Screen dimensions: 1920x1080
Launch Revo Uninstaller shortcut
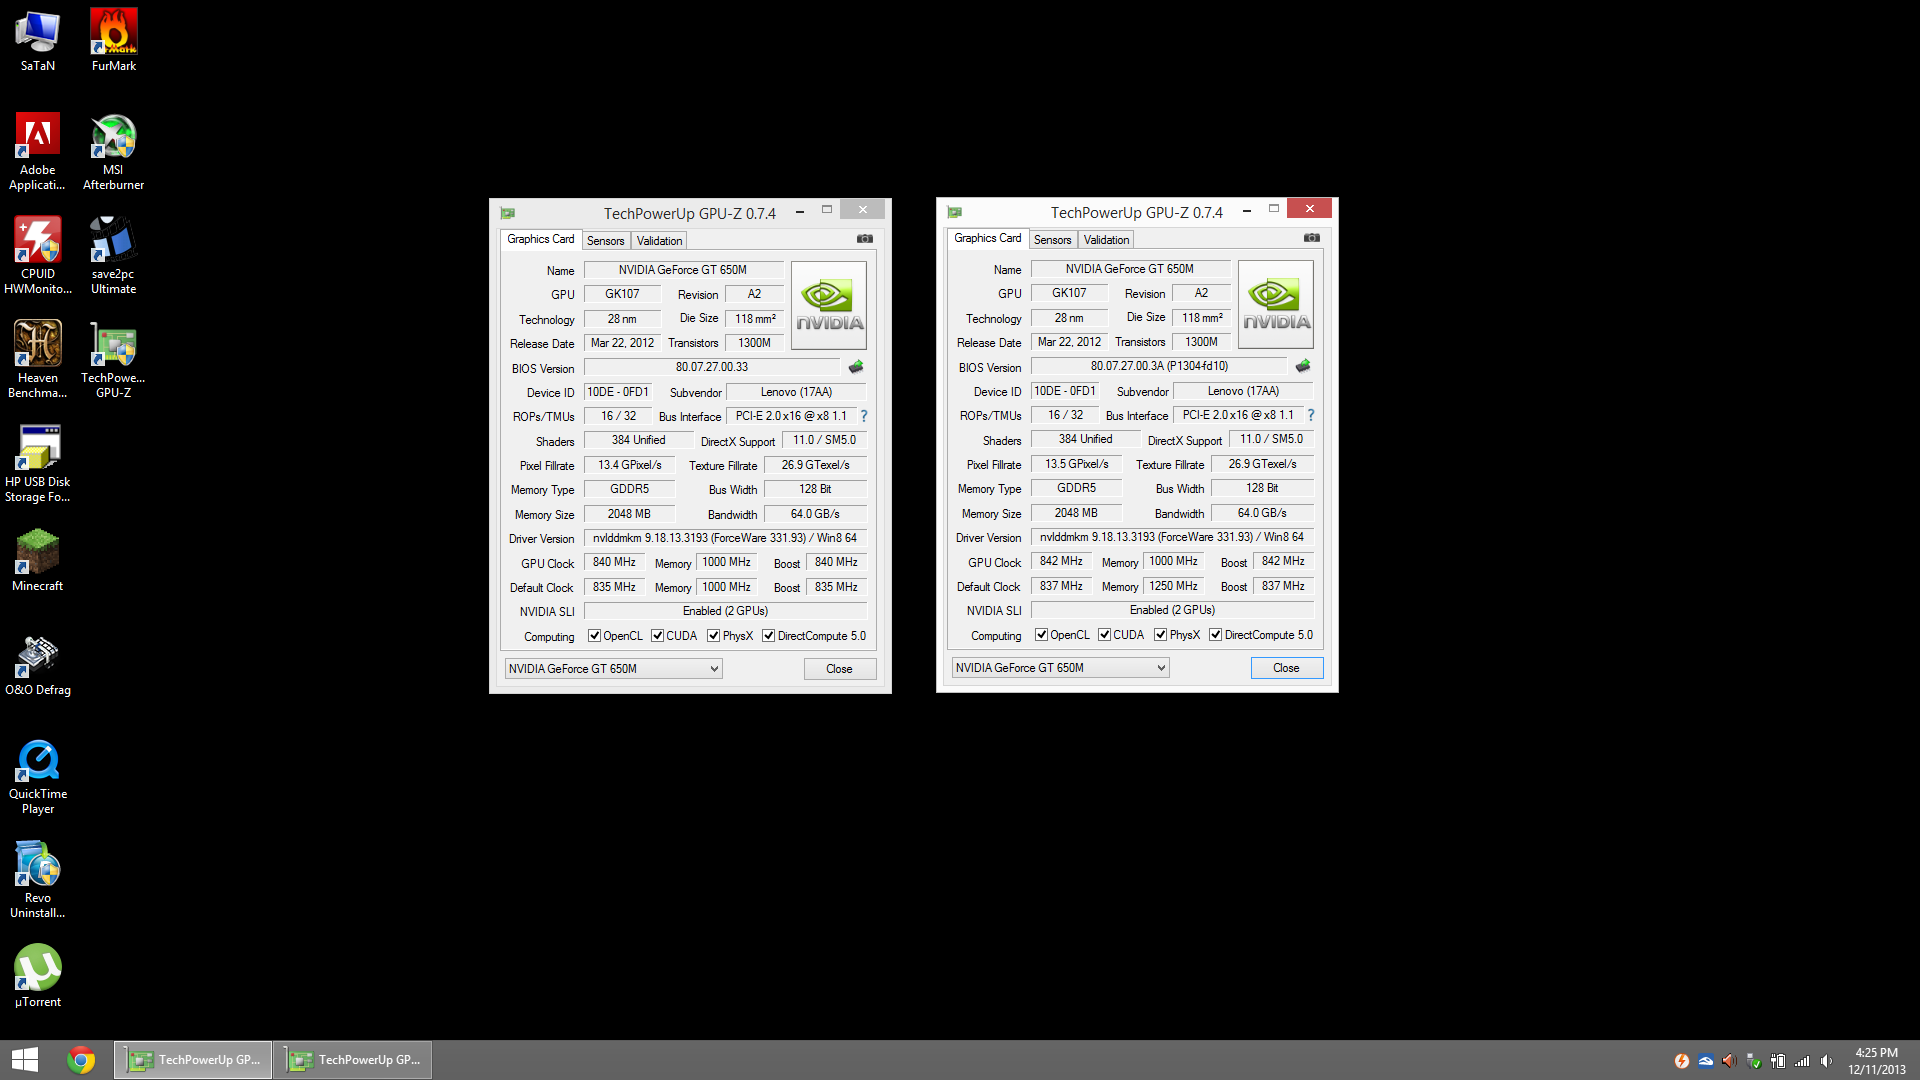click(38, 880)
